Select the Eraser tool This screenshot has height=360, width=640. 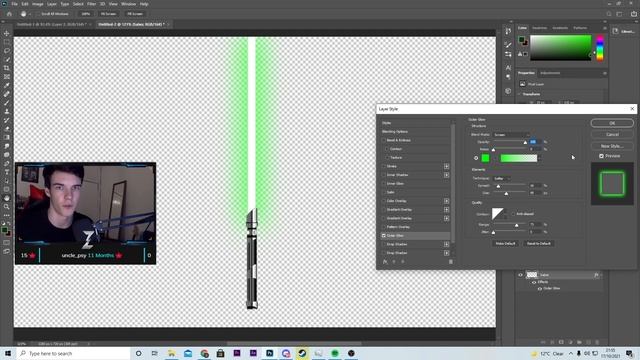7,129
